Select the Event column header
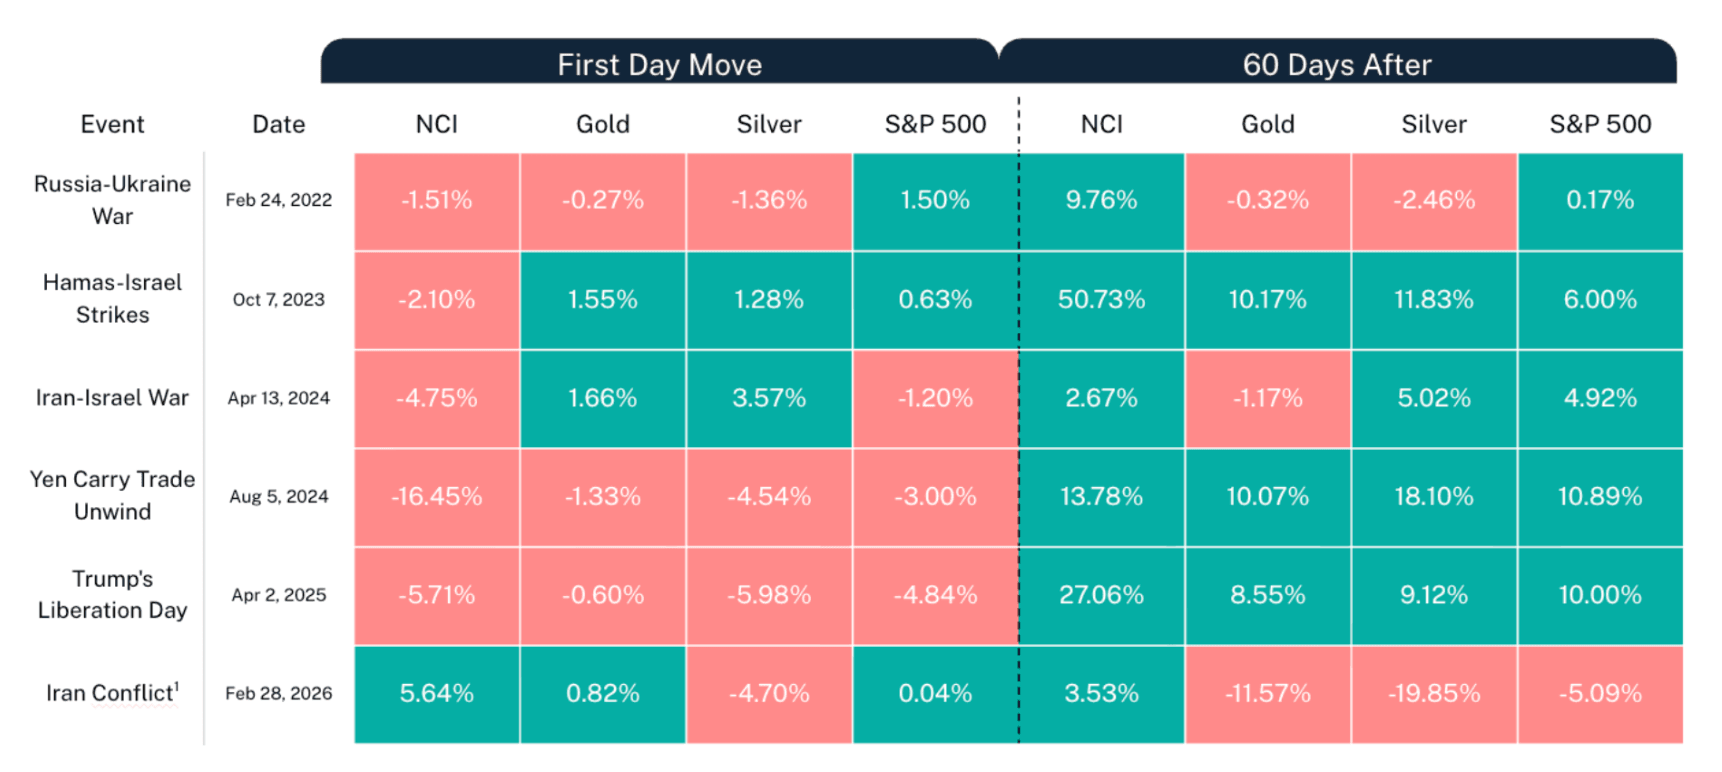Screen dimensions: 1722x772 (112, 124)
